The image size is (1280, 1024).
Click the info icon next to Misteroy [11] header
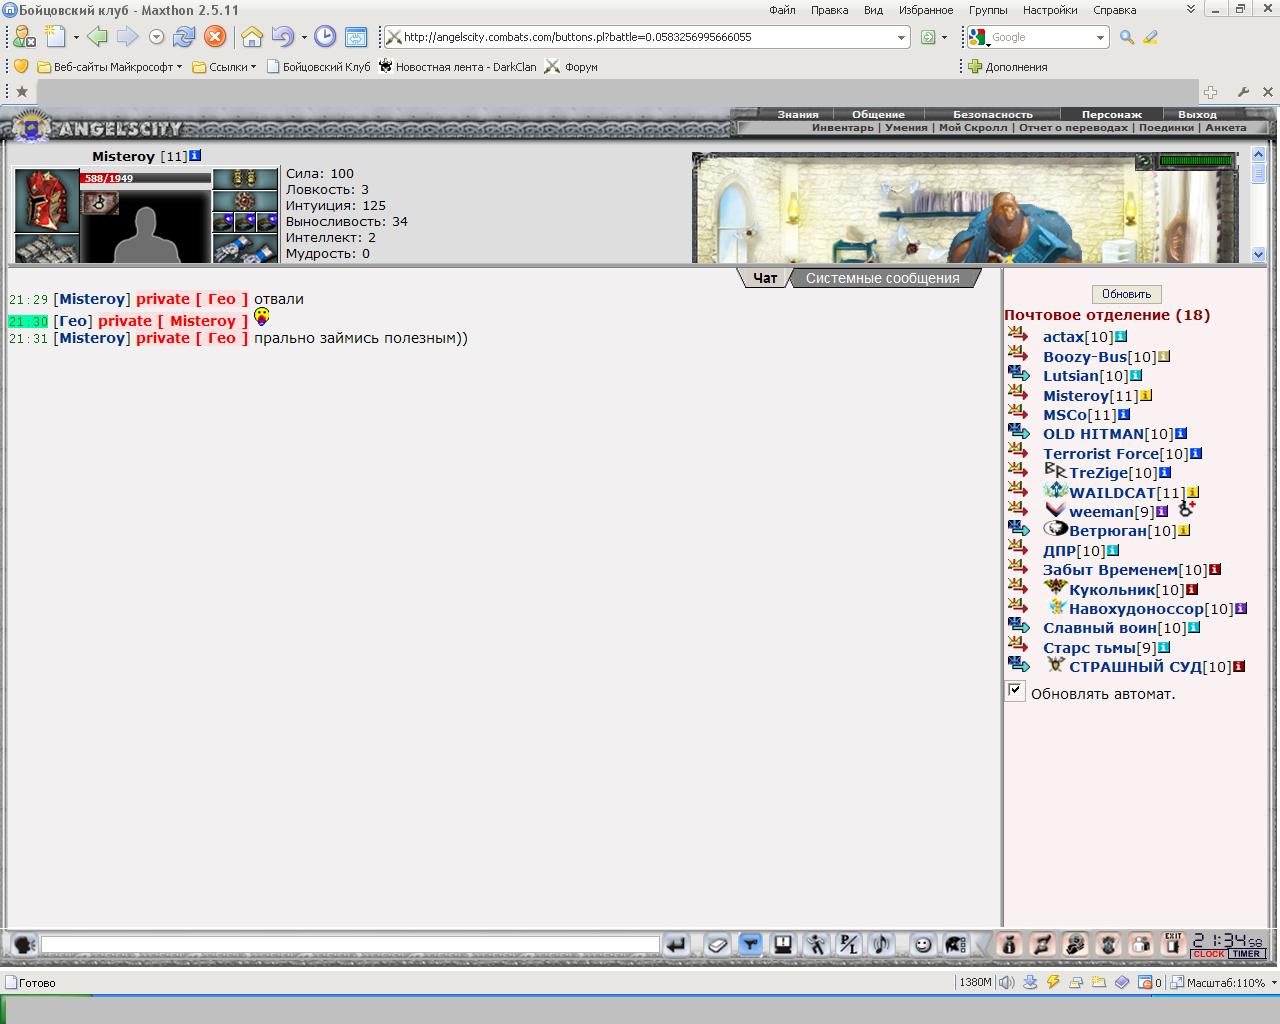tap(195, 156)
